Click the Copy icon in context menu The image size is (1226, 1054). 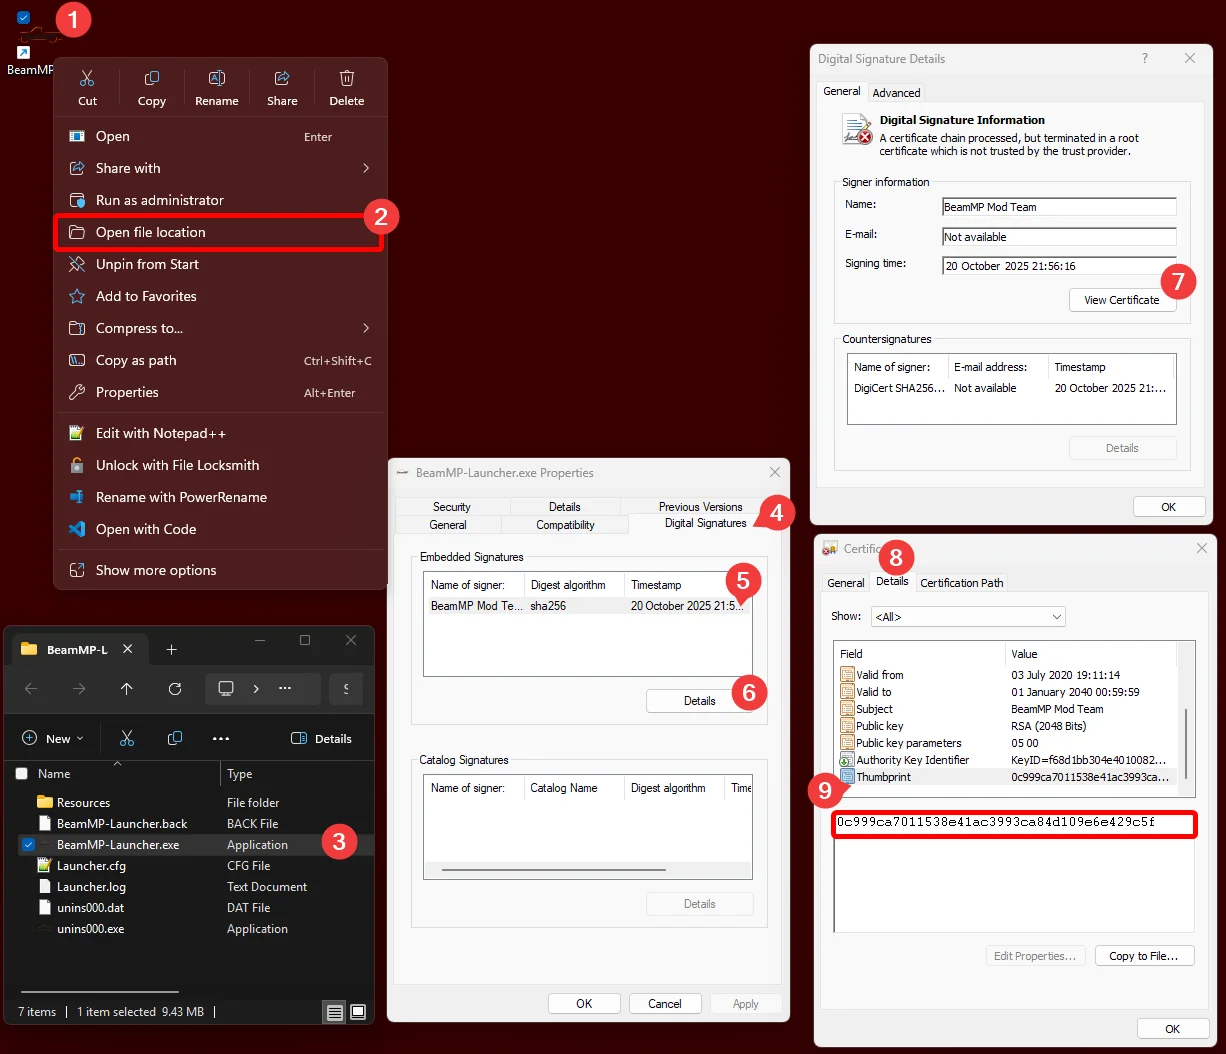152,79
